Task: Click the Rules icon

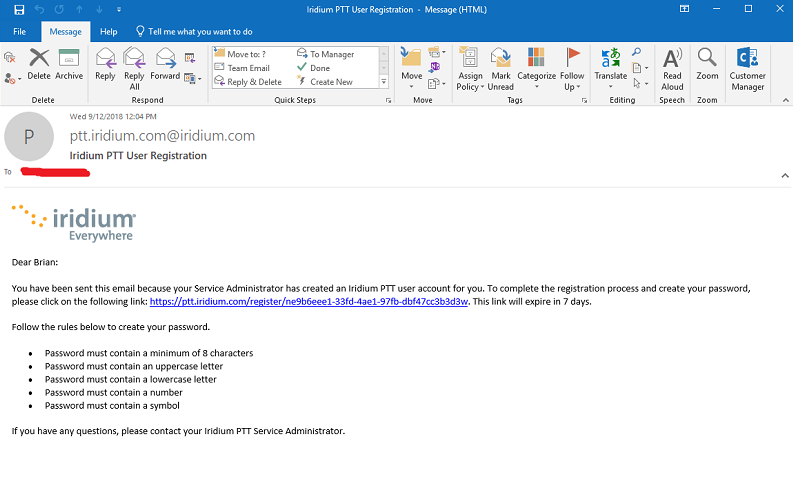Action: (436, 52)
